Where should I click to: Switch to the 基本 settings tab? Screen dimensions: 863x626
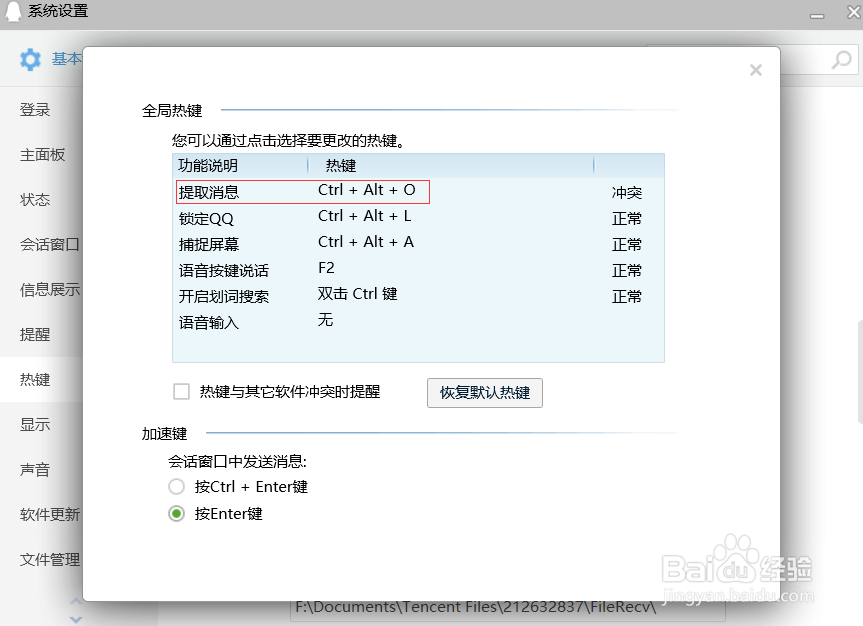(x=67, y=59)
